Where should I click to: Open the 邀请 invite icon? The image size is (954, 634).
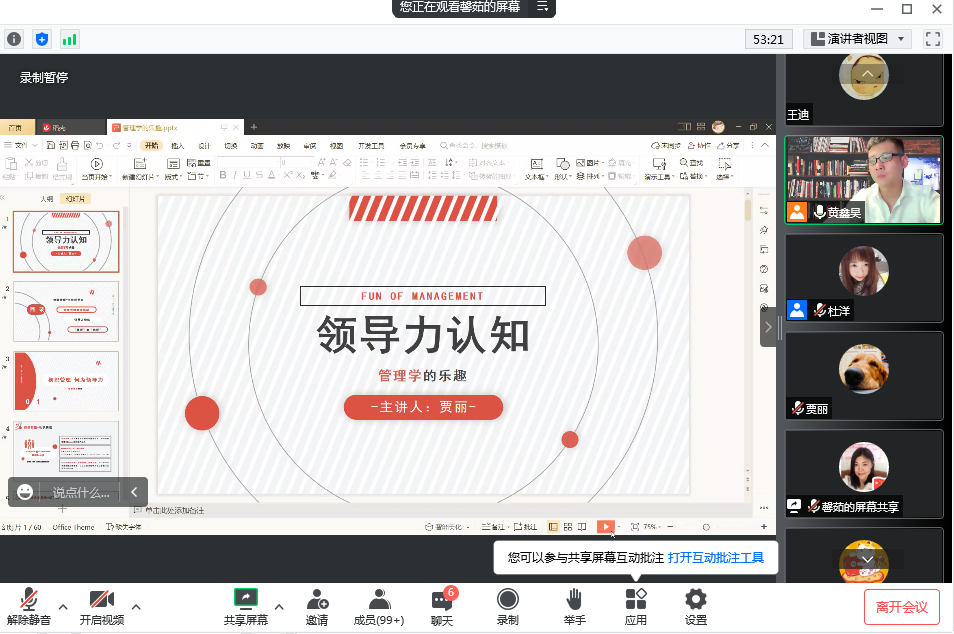click(x=317, y=606)
